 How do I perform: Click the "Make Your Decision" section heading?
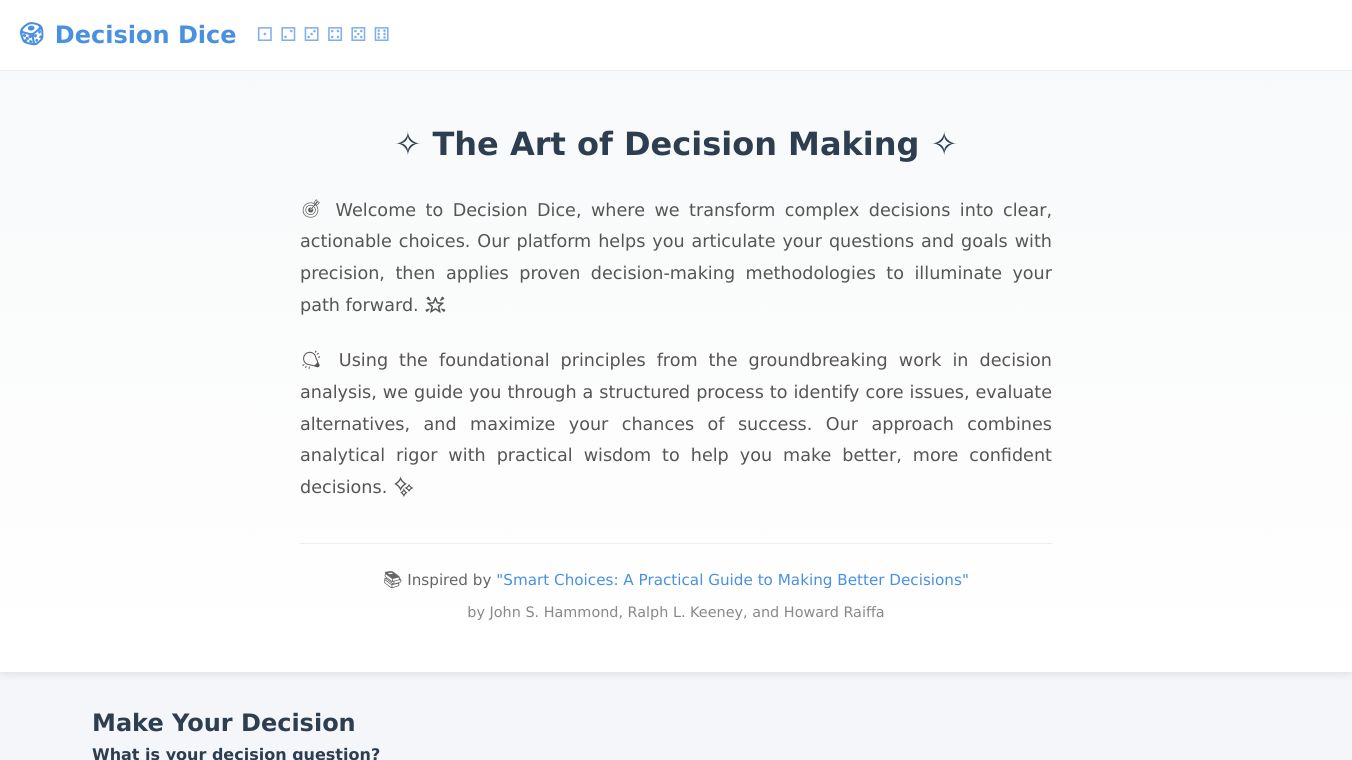223,722
